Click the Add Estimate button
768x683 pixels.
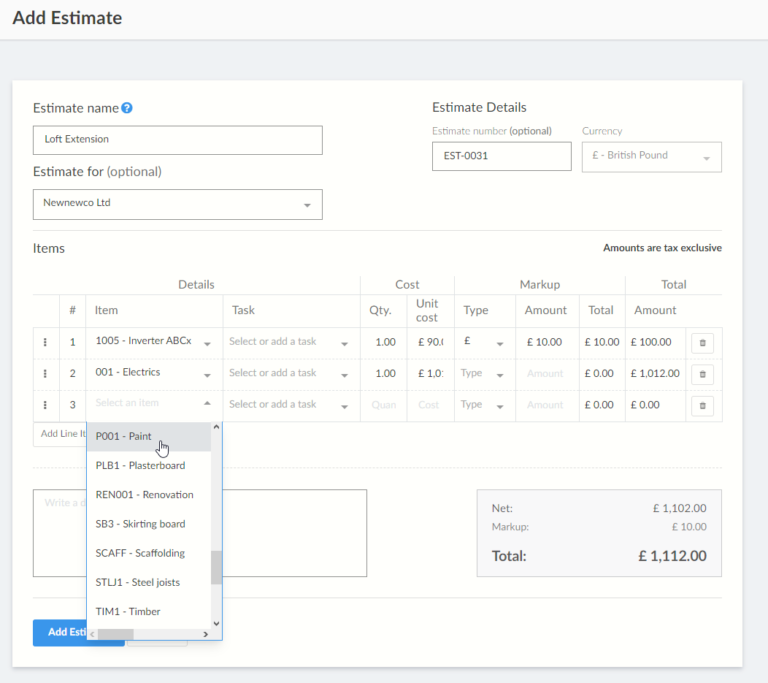60,633
